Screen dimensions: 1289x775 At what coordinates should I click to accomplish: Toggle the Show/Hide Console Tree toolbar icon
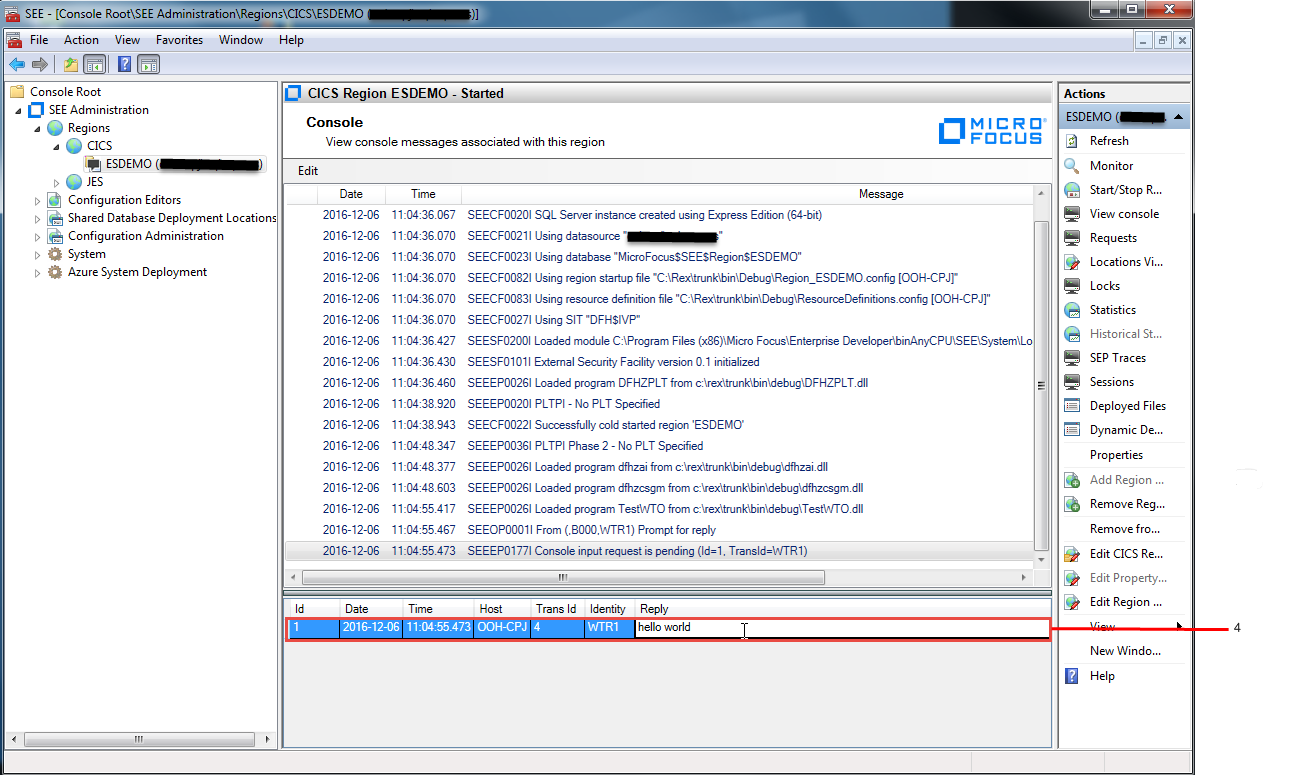(x=94, y=65)
